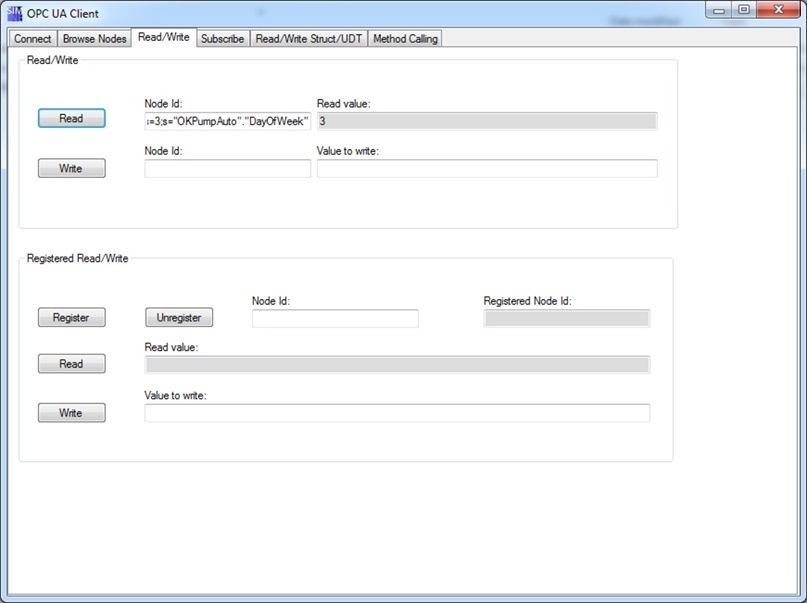The image size is (807, 603).
Task: Open the Browse Nodes tab
Action: (x=94, y=39)
